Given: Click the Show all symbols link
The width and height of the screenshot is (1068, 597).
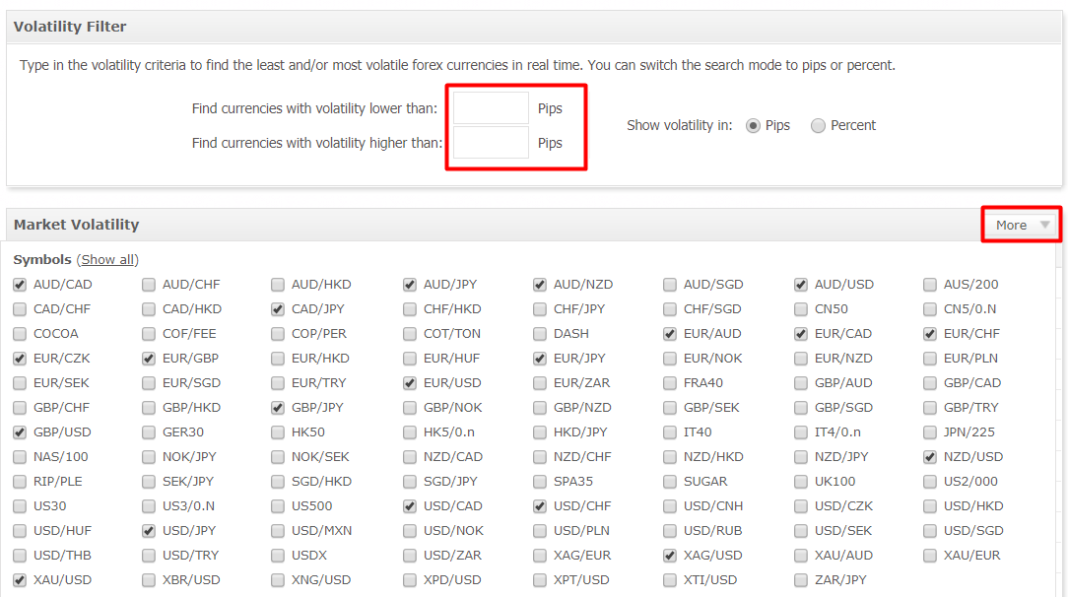Looking at the screenshot, I should pyautogui.click(x=107, y=259).
